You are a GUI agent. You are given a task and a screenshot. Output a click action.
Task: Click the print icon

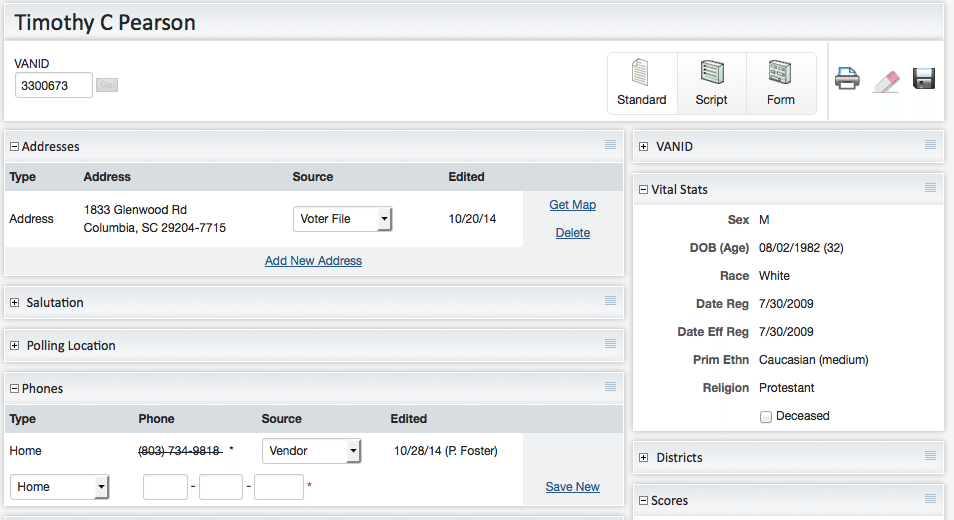click(847, 79)
